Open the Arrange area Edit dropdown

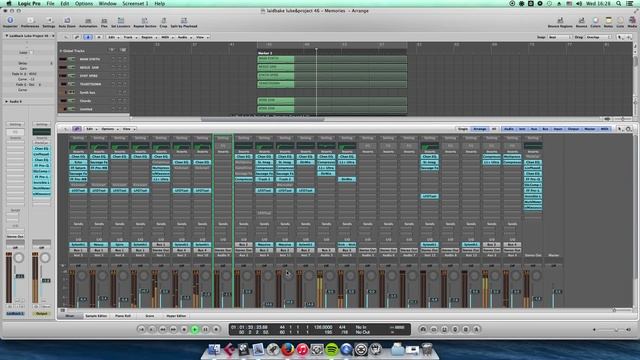[x=113, y=37]
